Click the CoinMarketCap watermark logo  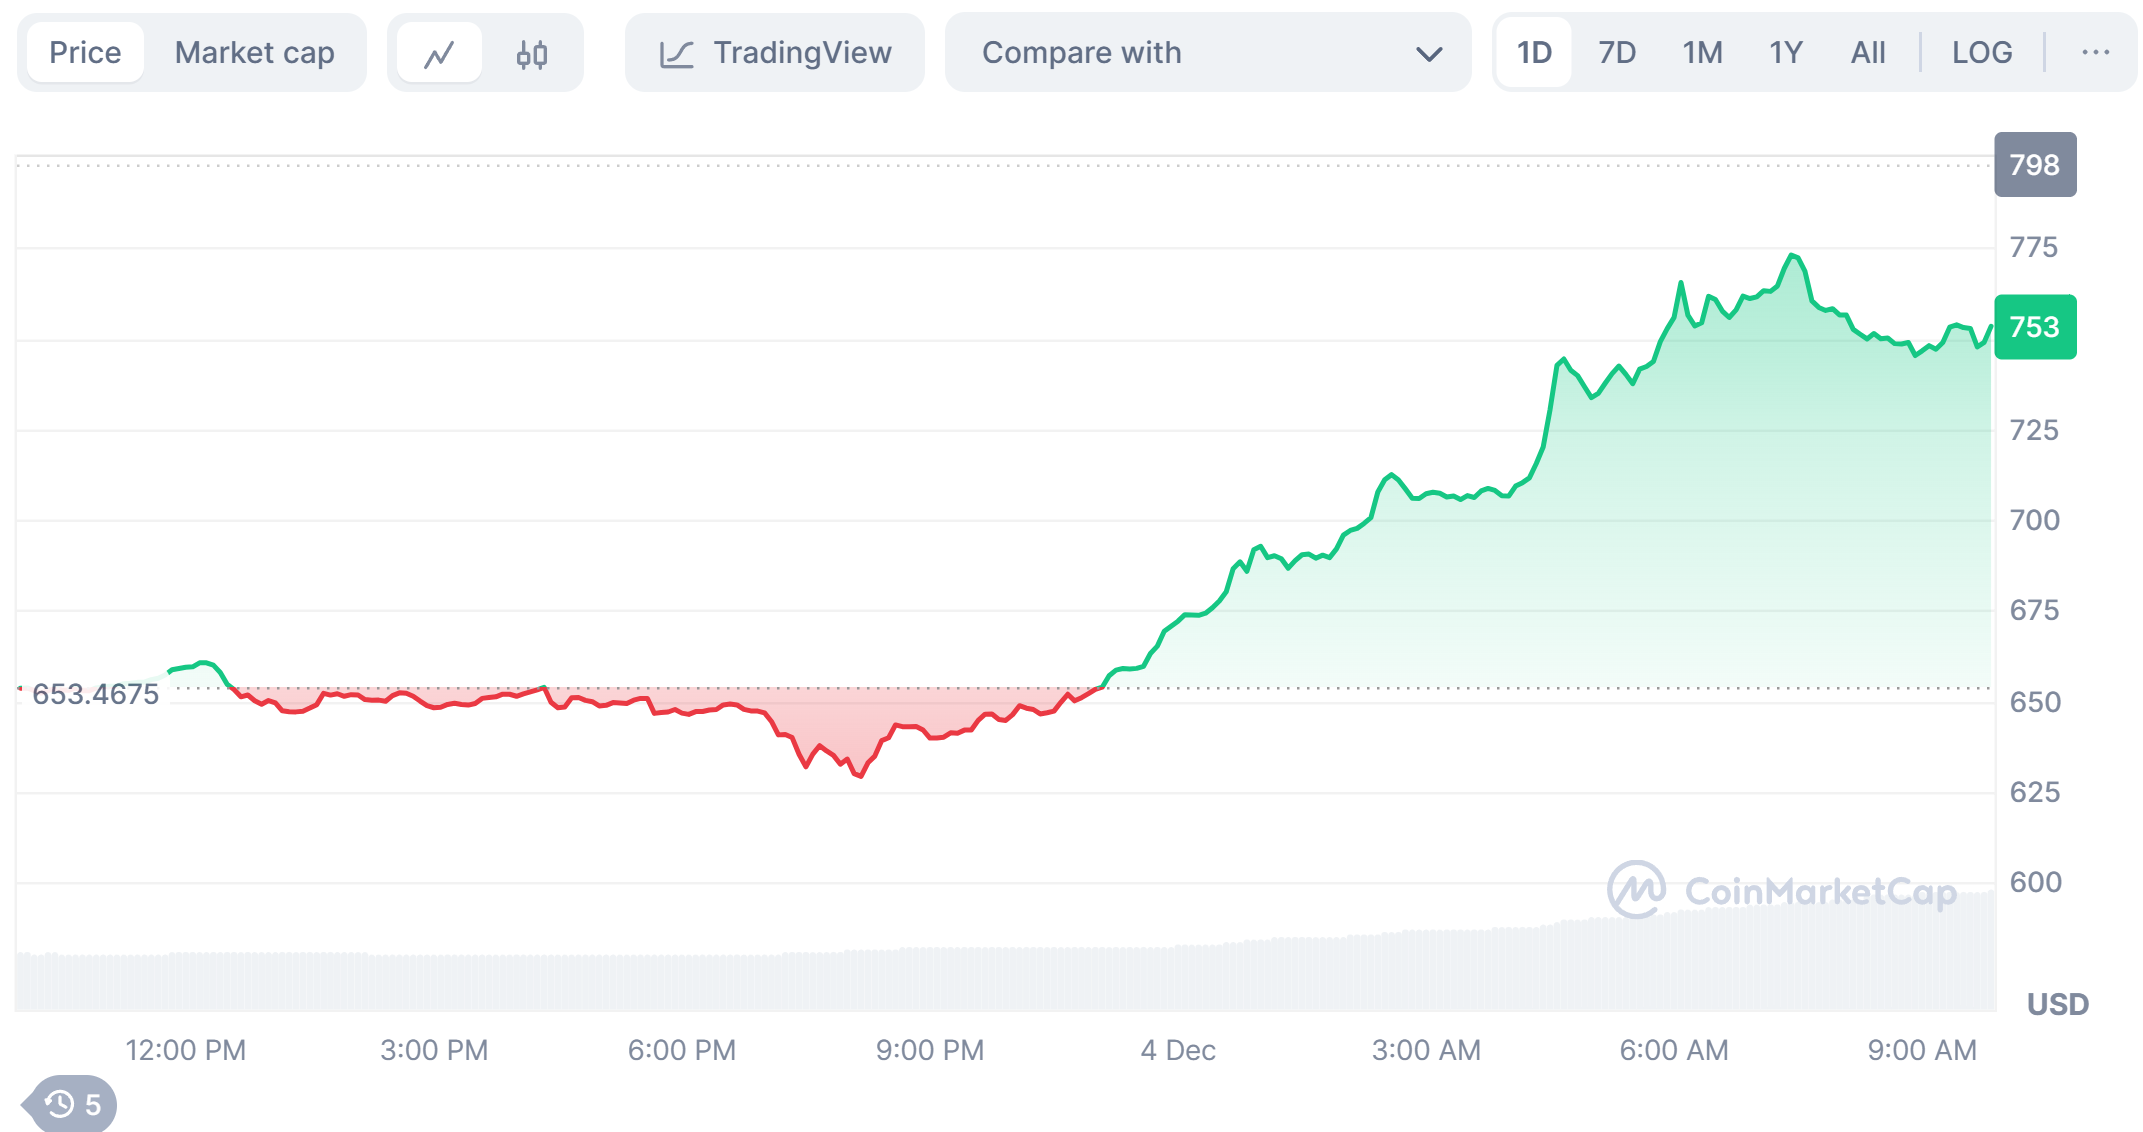[x=1637, y=889]
